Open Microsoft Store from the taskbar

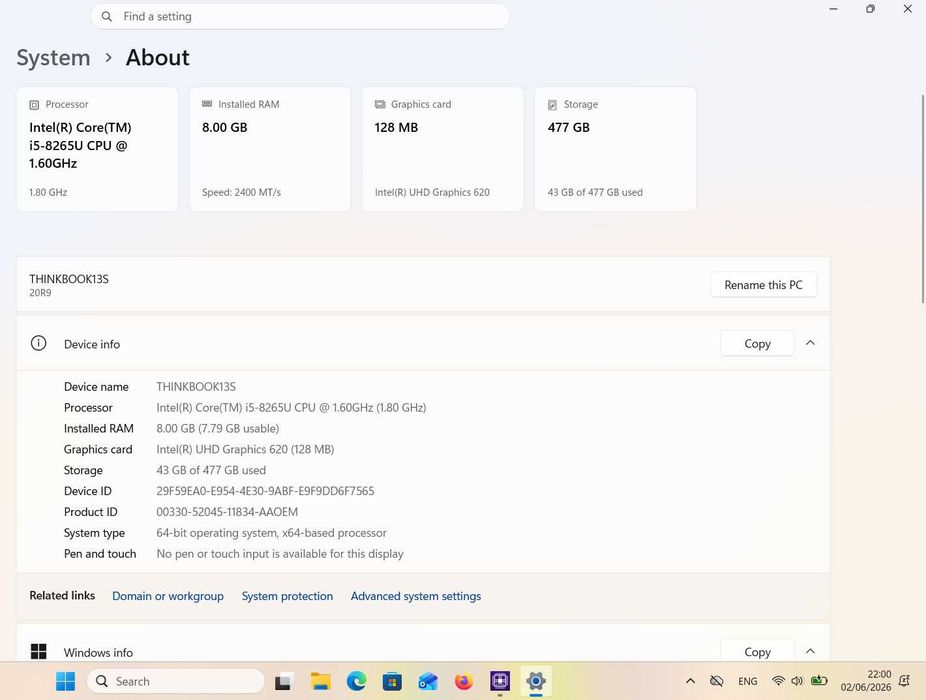[392, 681]
